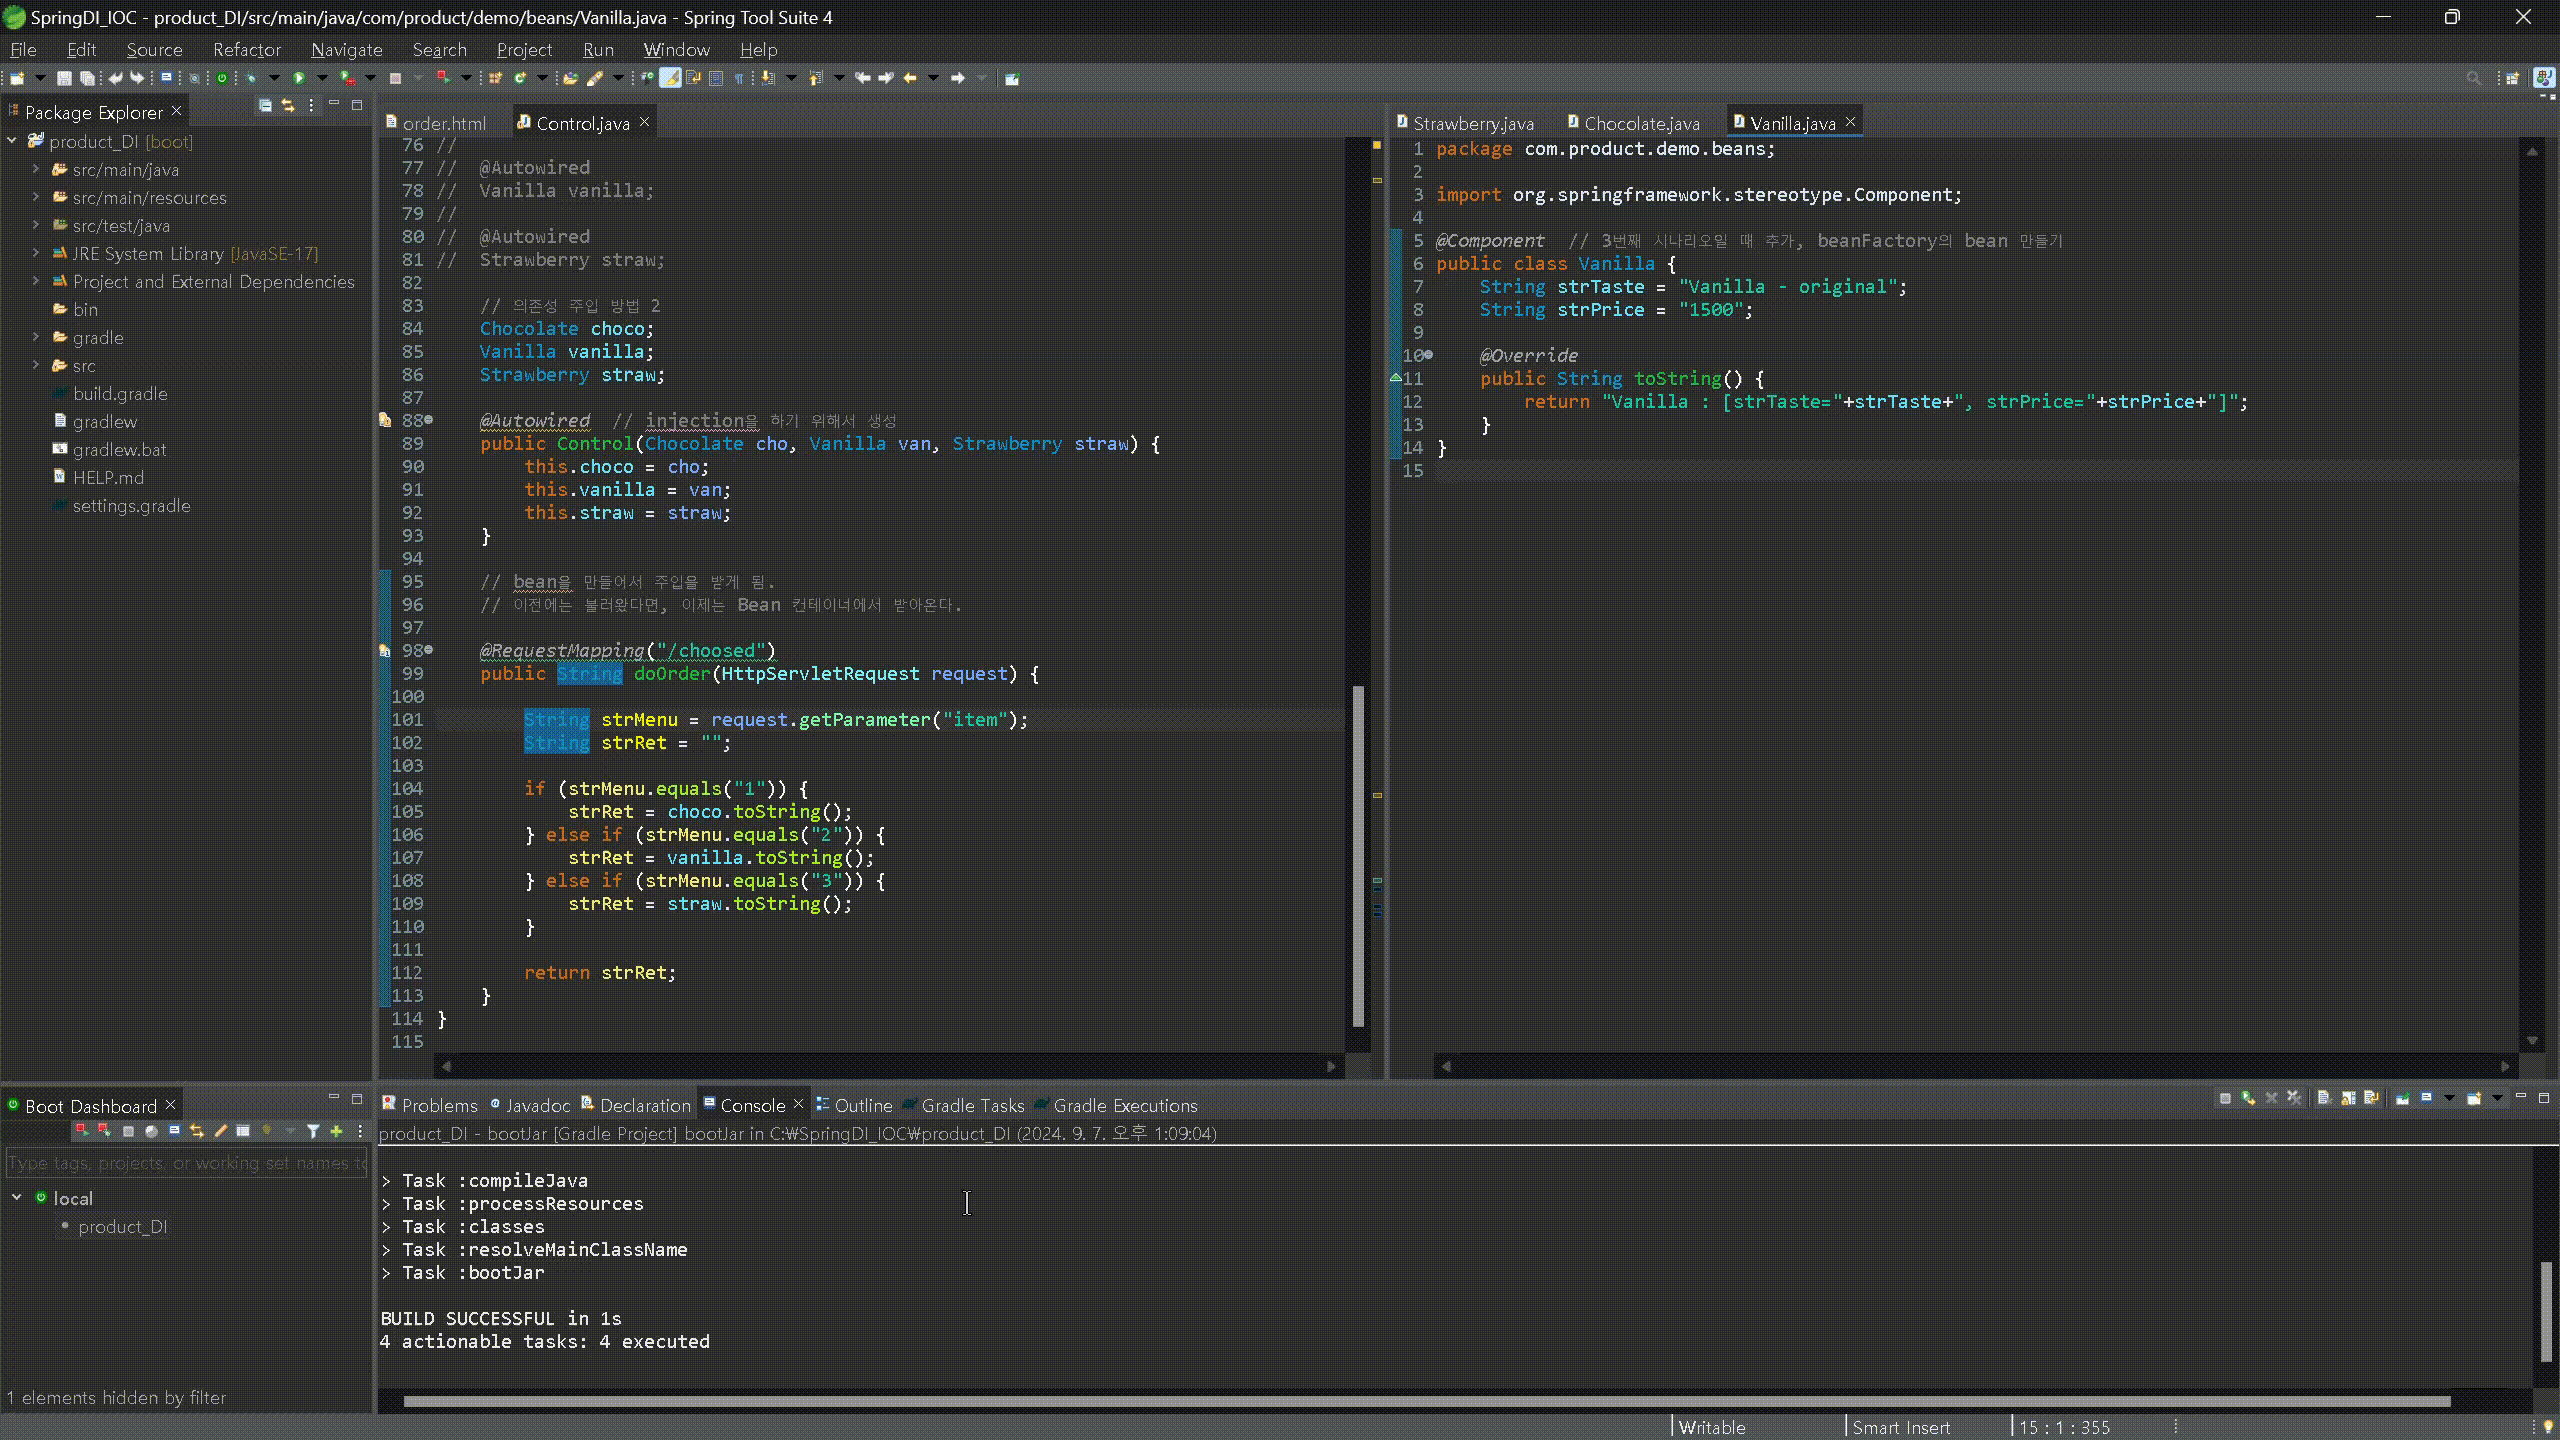This screenshot has width=2560, height=1440.
Task: Switch to the Chocolate.java editor tab
Action: tap(1641, 123)
